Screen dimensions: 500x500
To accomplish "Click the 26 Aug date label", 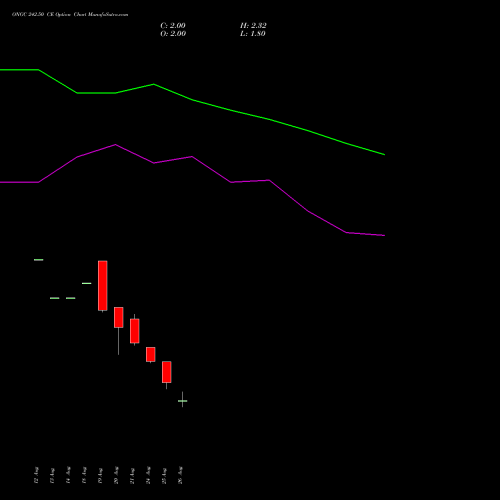I will pyautogui.click(x=180, y=475).
